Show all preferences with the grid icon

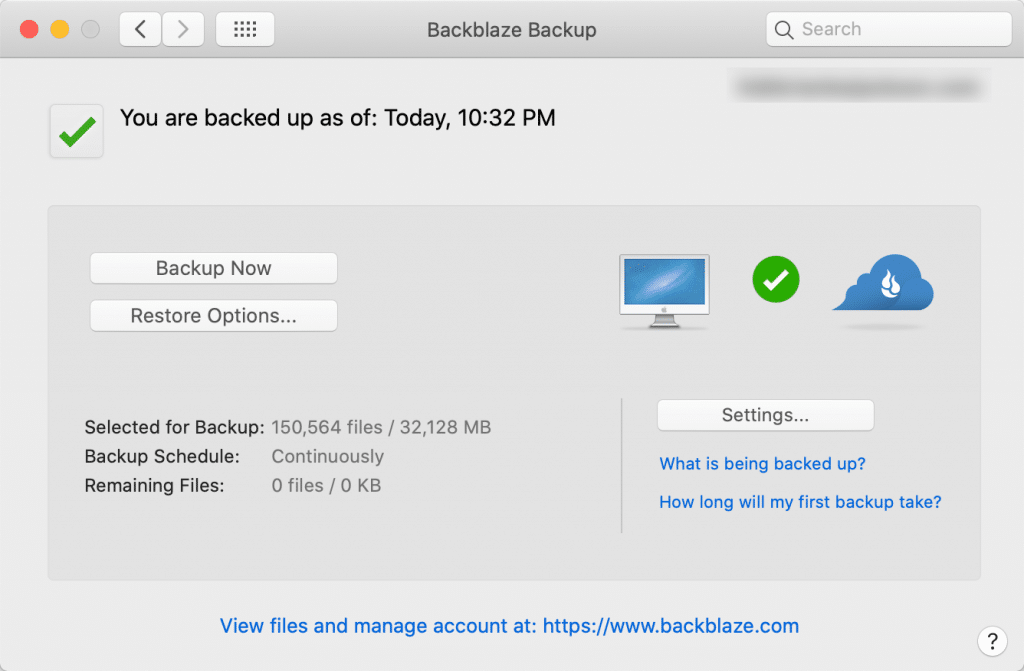[x=245, y=30]
